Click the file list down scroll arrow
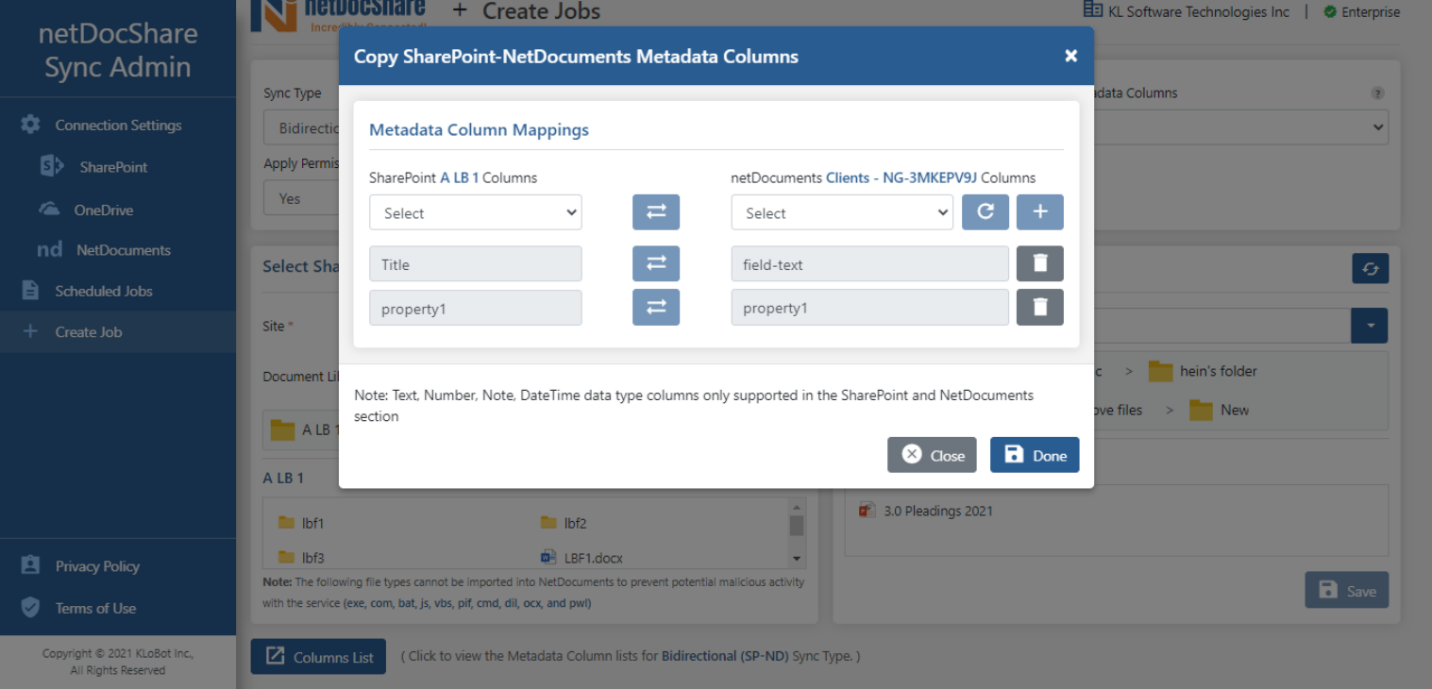 coord(797,558)
